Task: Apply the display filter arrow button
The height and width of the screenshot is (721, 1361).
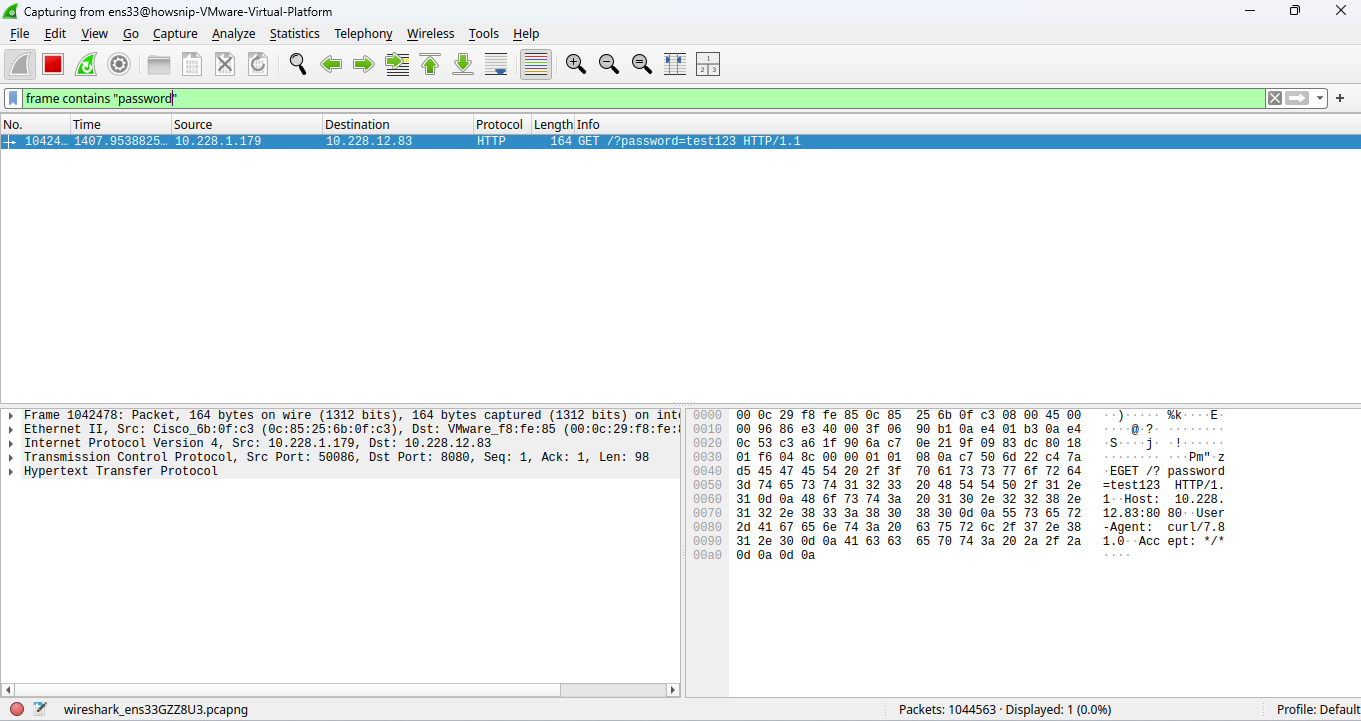Action: click(x=1297, y=98)
